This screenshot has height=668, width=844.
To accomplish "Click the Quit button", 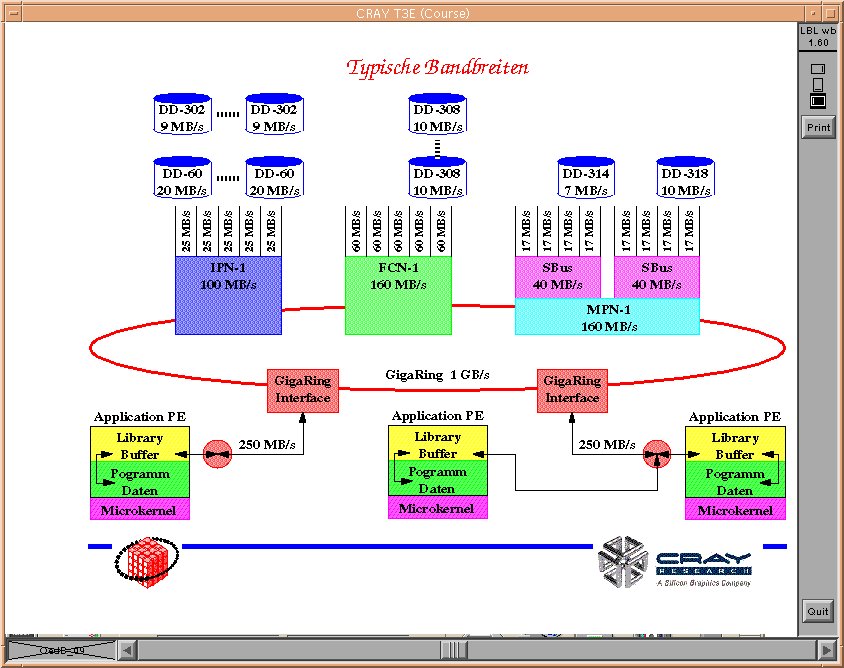I will click(818, 611).
